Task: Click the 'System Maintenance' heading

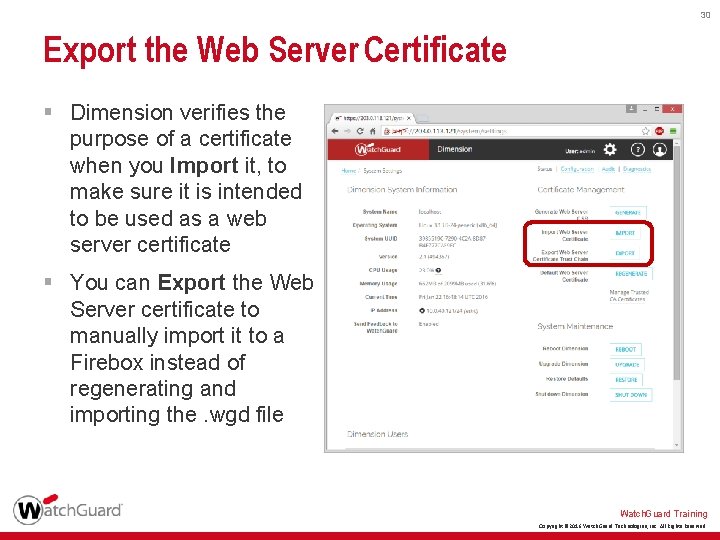Action: [x=575, y=326]
